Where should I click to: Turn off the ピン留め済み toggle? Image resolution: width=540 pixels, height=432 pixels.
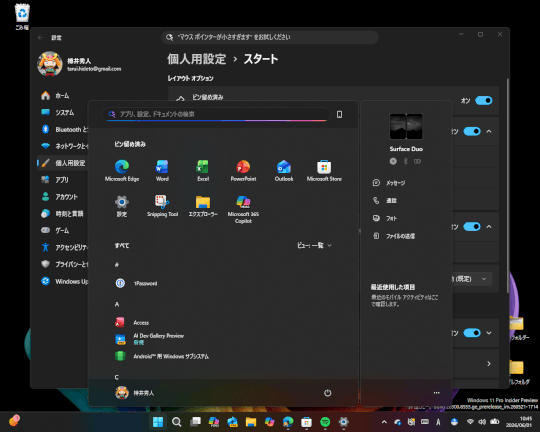484,101
